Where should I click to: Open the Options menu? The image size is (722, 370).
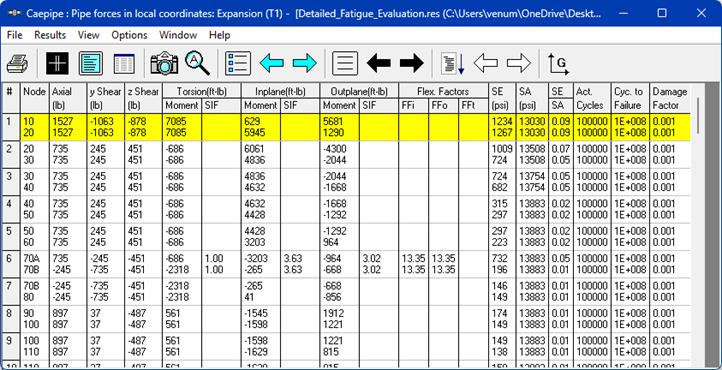click(x=129, y=35)
